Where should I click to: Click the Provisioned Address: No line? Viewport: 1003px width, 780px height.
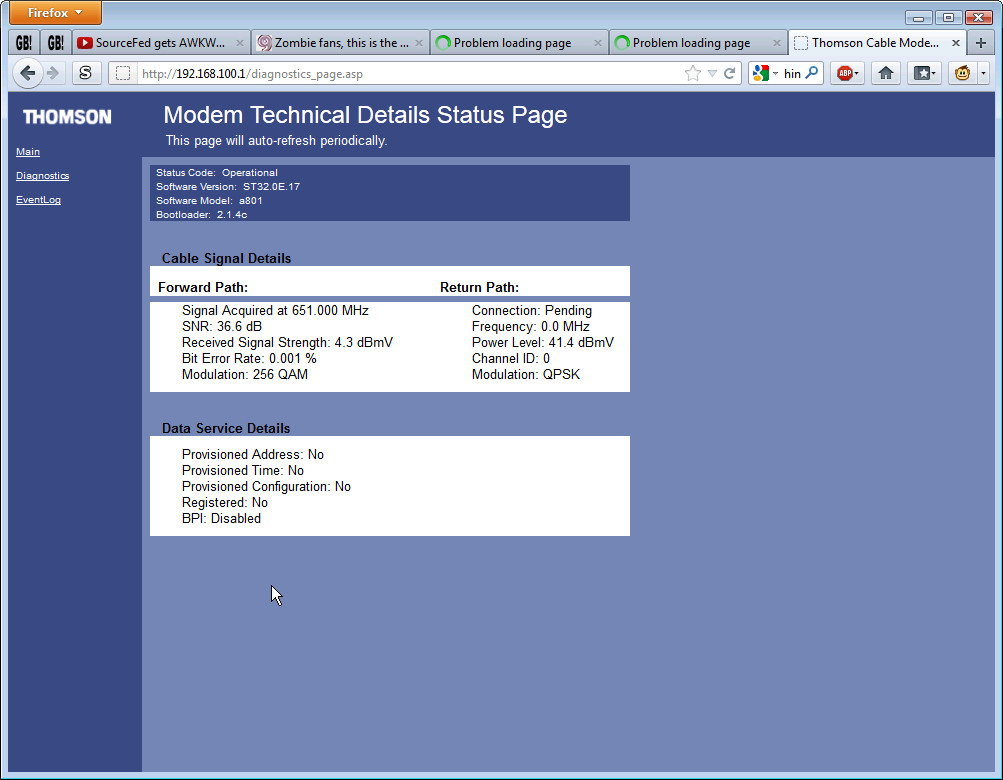pos(253,454)
